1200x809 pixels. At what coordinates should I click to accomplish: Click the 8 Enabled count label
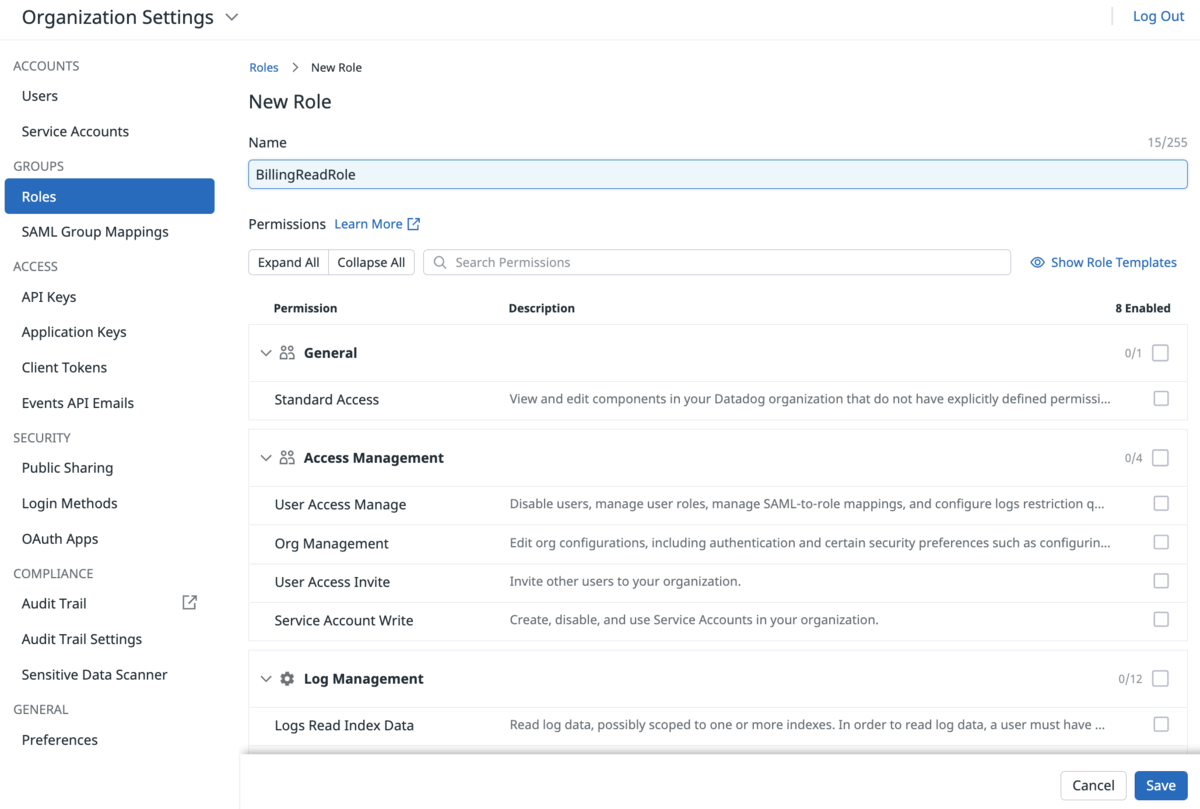(1143, 308)
